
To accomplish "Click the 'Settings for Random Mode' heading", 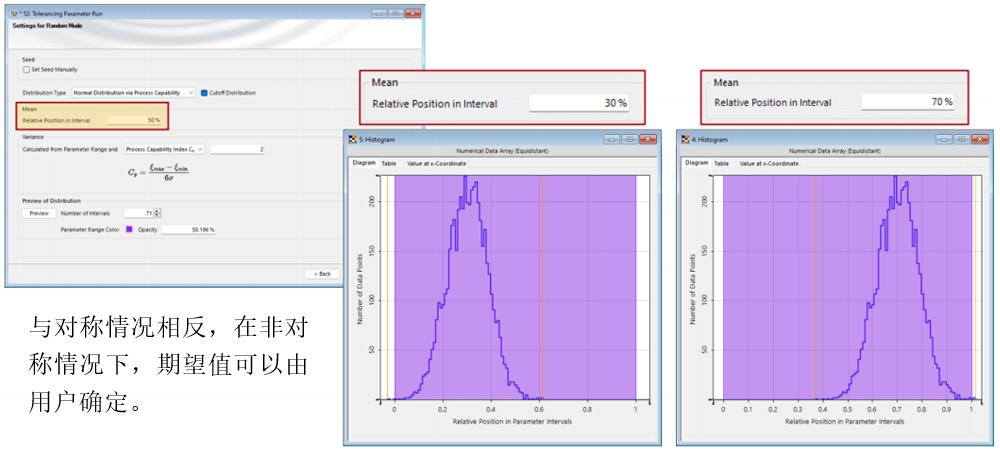I will tap(47, 26).
